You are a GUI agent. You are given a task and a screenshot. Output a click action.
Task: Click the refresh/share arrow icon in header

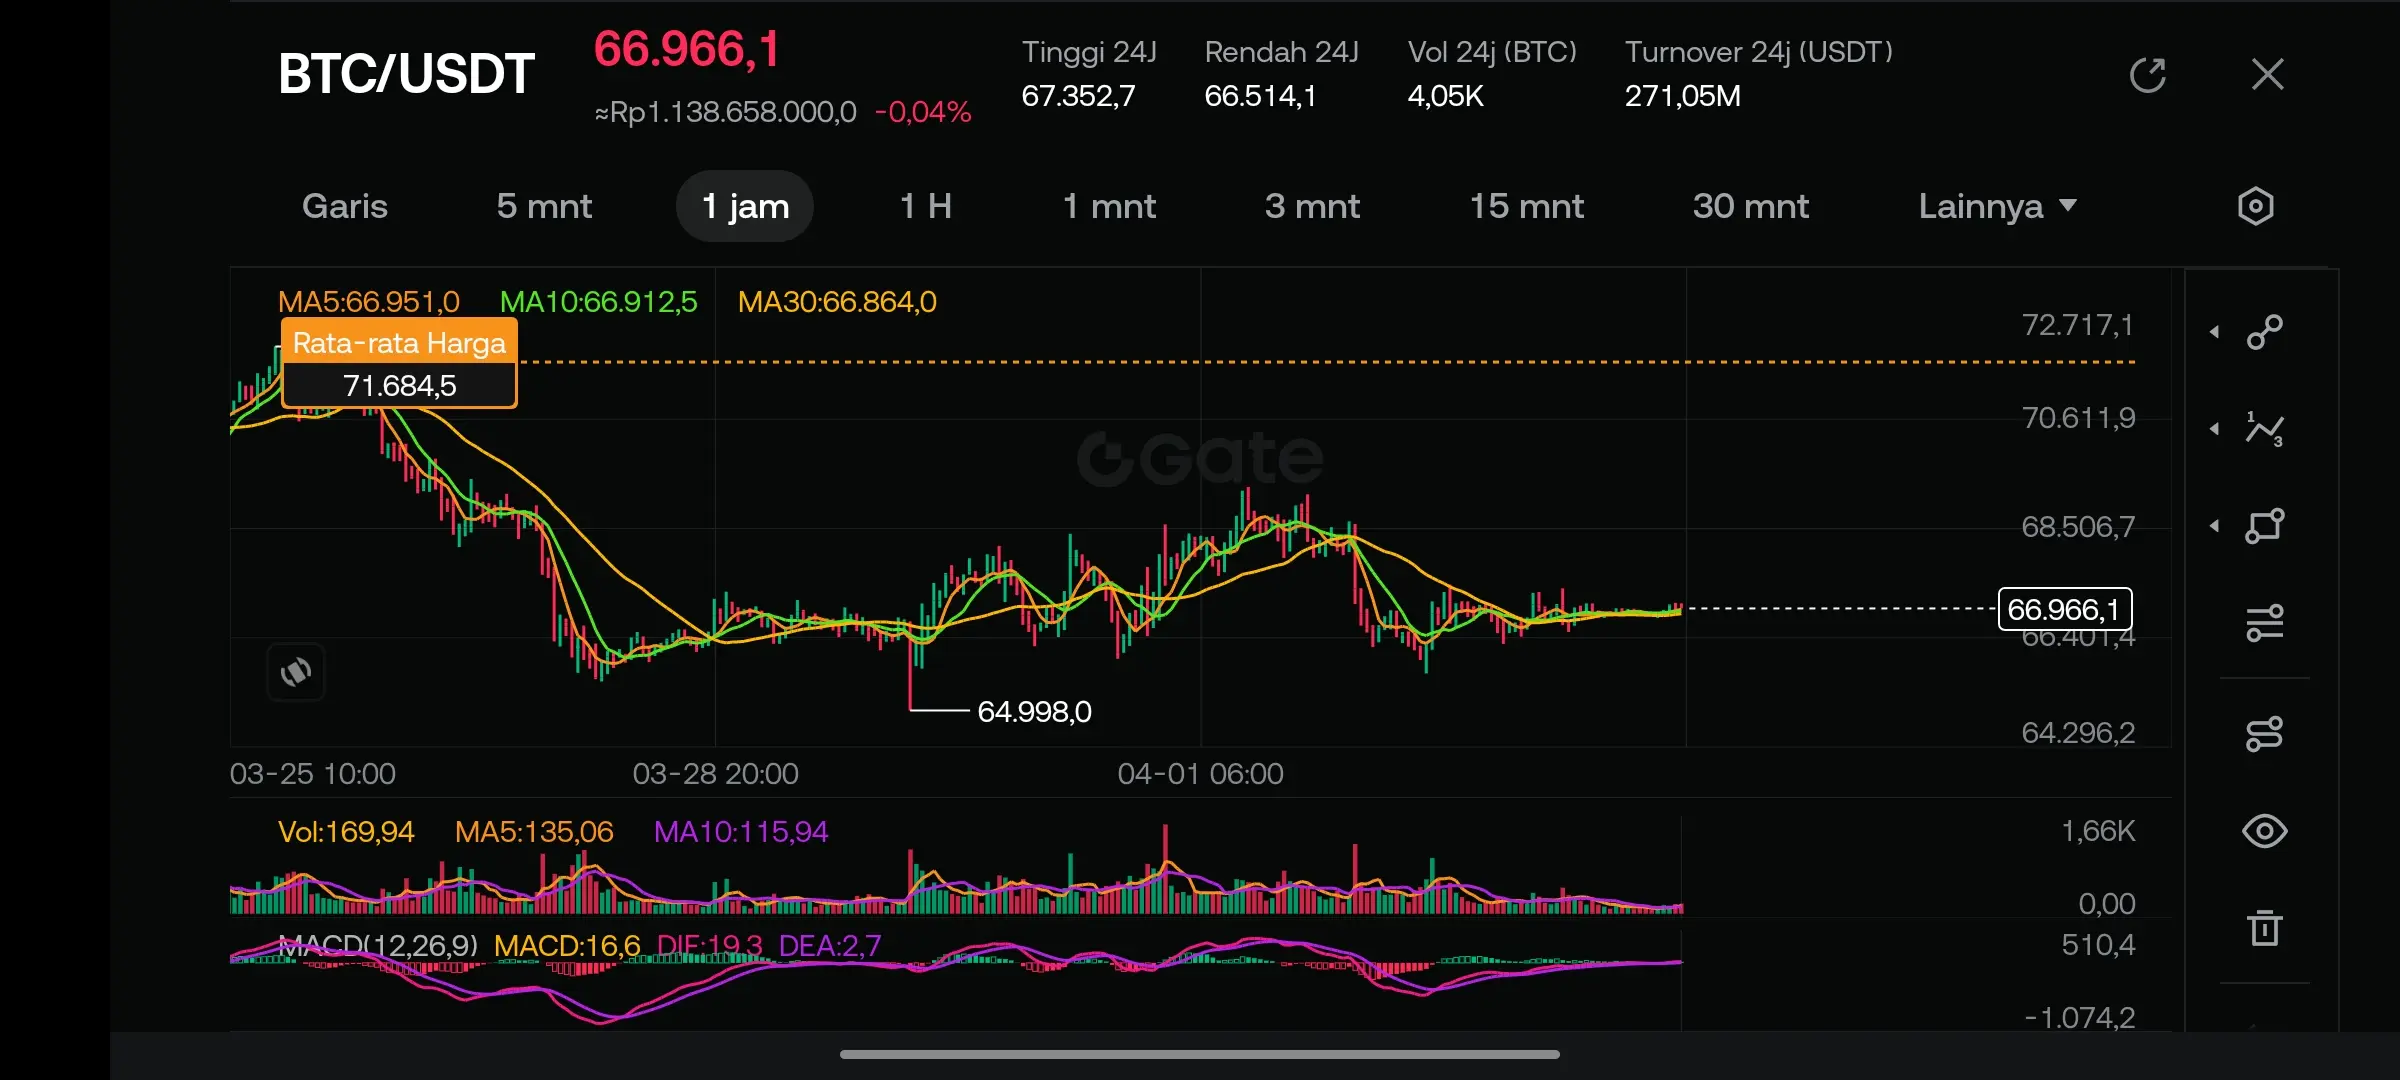2147,75
